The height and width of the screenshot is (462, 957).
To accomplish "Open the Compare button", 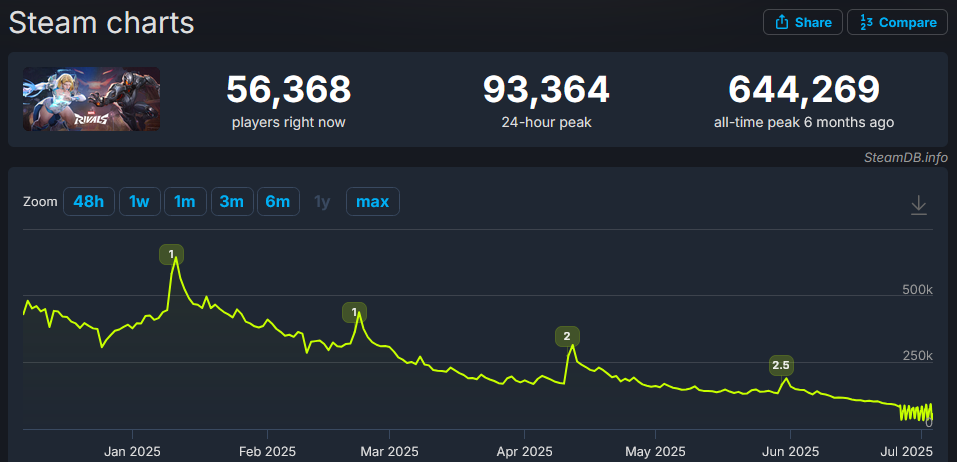I will click(x=897, y=23).
